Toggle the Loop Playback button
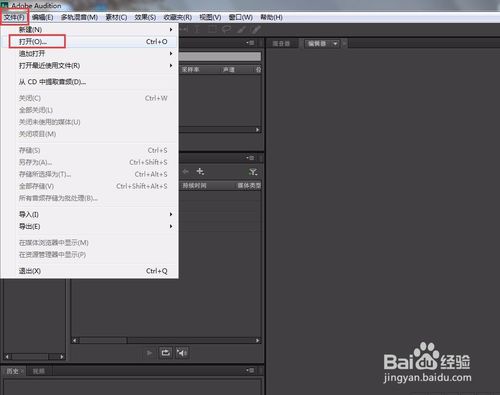This screenshot has height=395, width=500. [166, 352]
